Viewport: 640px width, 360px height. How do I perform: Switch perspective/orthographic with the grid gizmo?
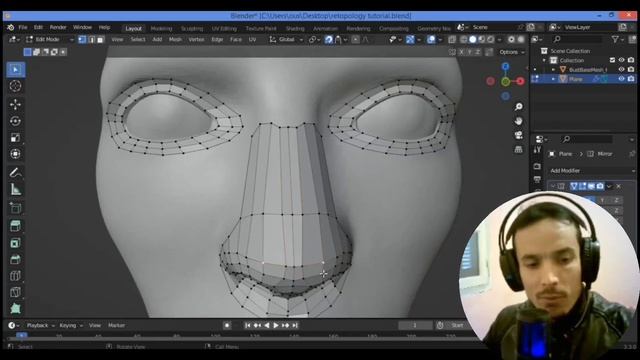click(x=518, y=149)
